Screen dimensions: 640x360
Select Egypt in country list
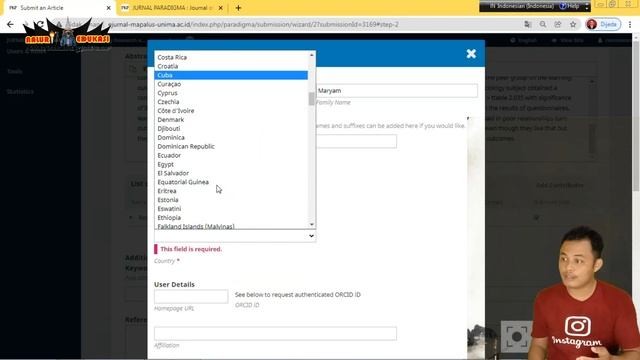pyautogui.click(x=231, y=164)
